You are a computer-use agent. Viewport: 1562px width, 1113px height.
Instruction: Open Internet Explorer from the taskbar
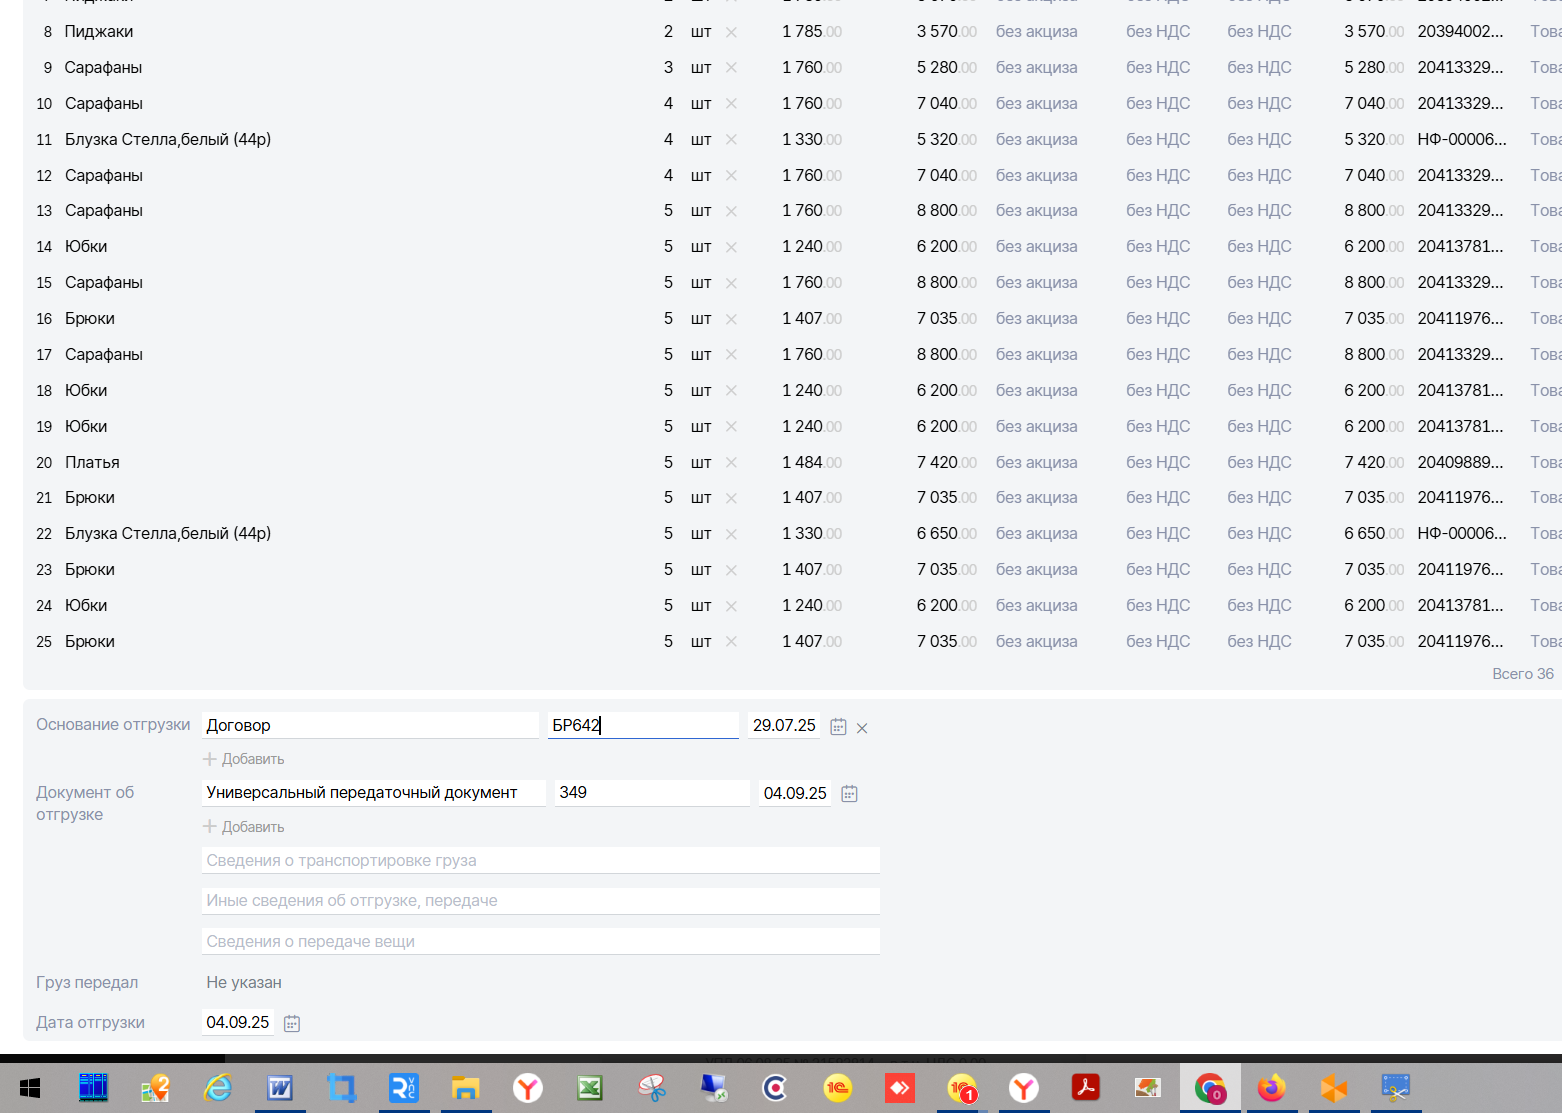pos(217,1088)
